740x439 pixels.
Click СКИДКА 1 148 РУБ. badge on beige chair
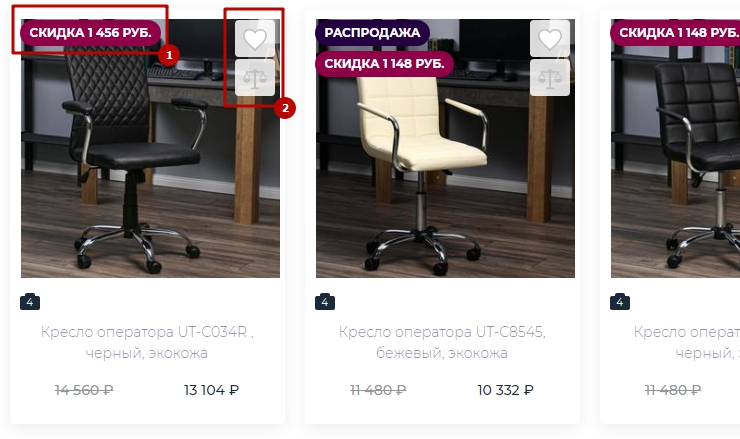(384, 64)
